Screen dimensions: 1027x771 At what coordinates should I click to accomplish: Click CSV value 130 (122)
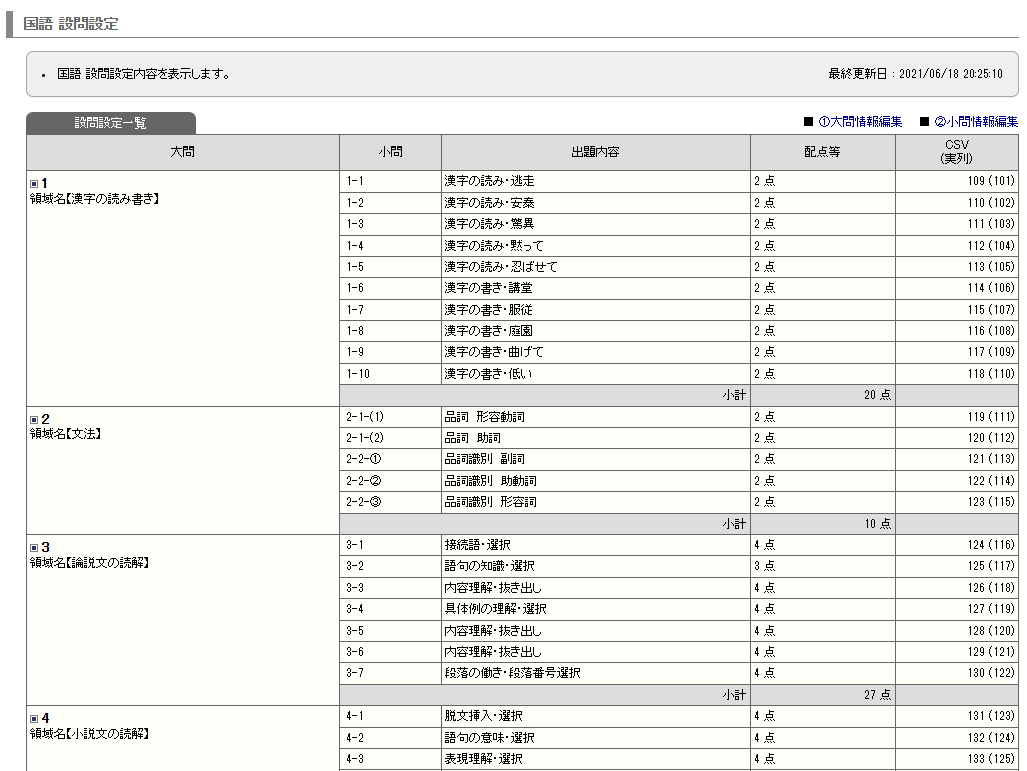pyautogui.click(x=991, y=673)
